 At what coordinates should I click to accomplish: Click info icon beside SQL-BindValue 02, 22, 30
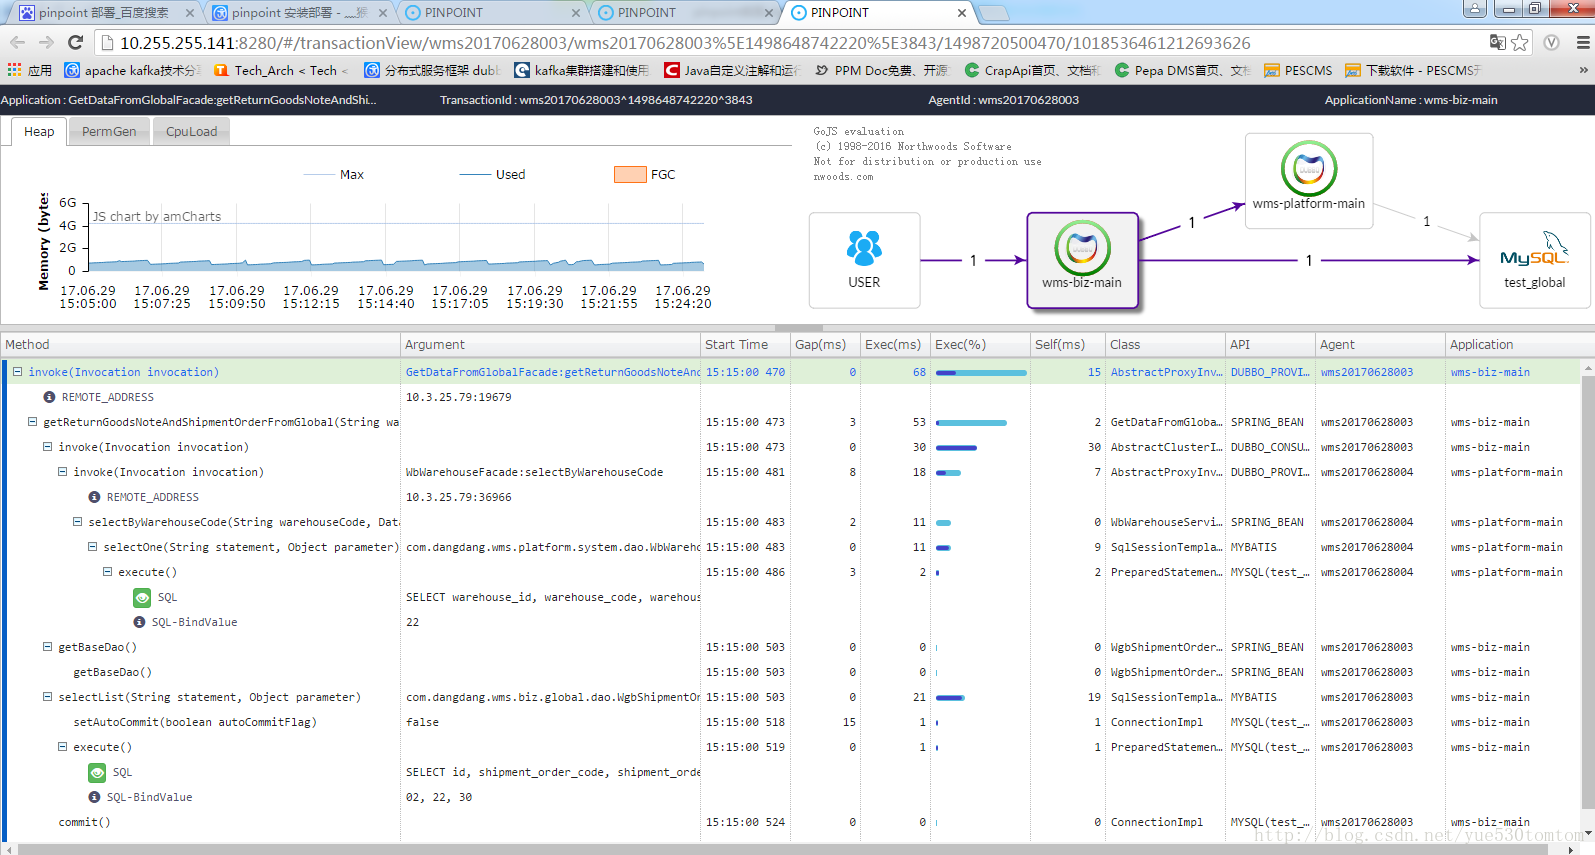pos(94,797)
